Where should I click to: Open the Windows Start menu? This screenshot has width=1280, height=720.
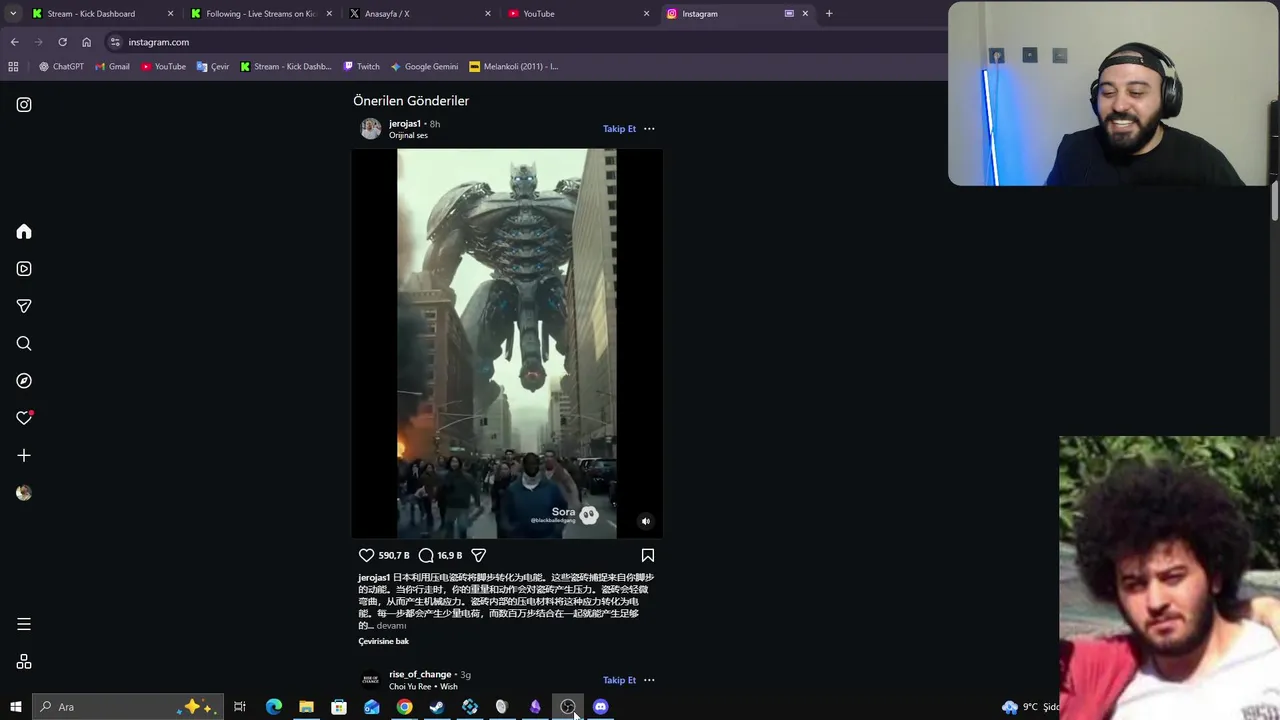point(15,707)
